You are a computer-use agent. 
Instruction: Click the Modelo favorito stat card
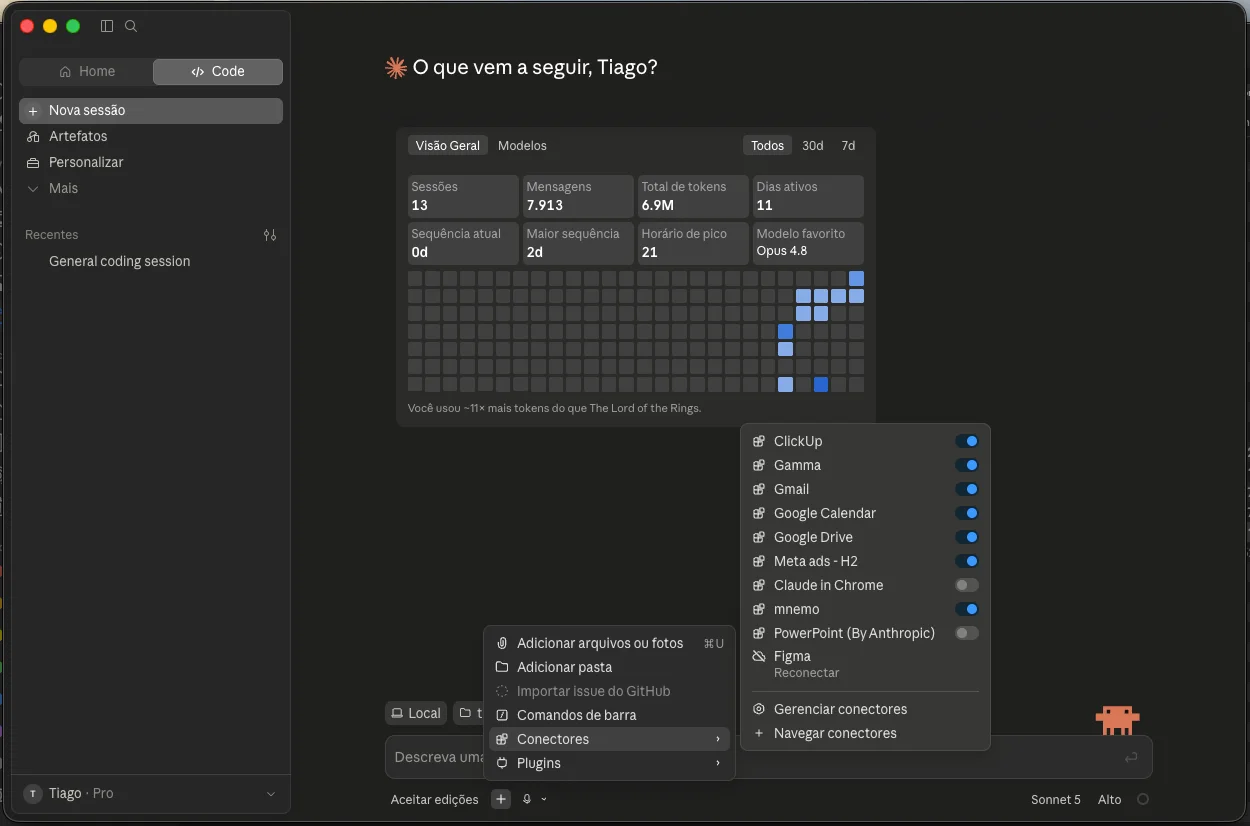[808, 243]
